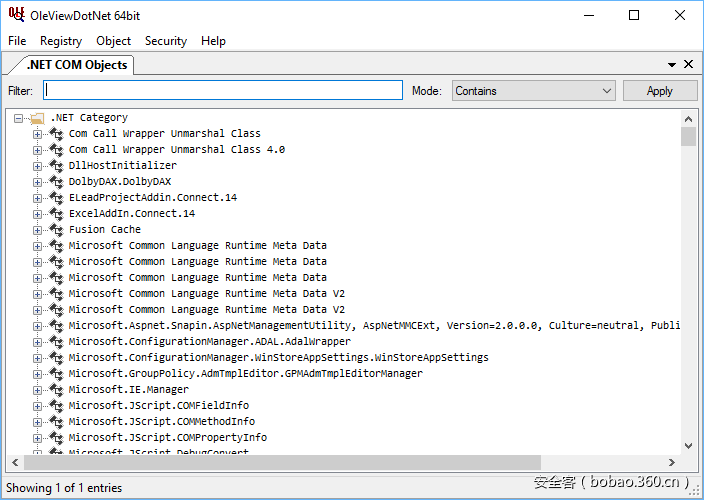Click the DllHostInitializer class icon
Viewport: 704px width, 500px height.
pyautogui.click(x=56, y=166)
